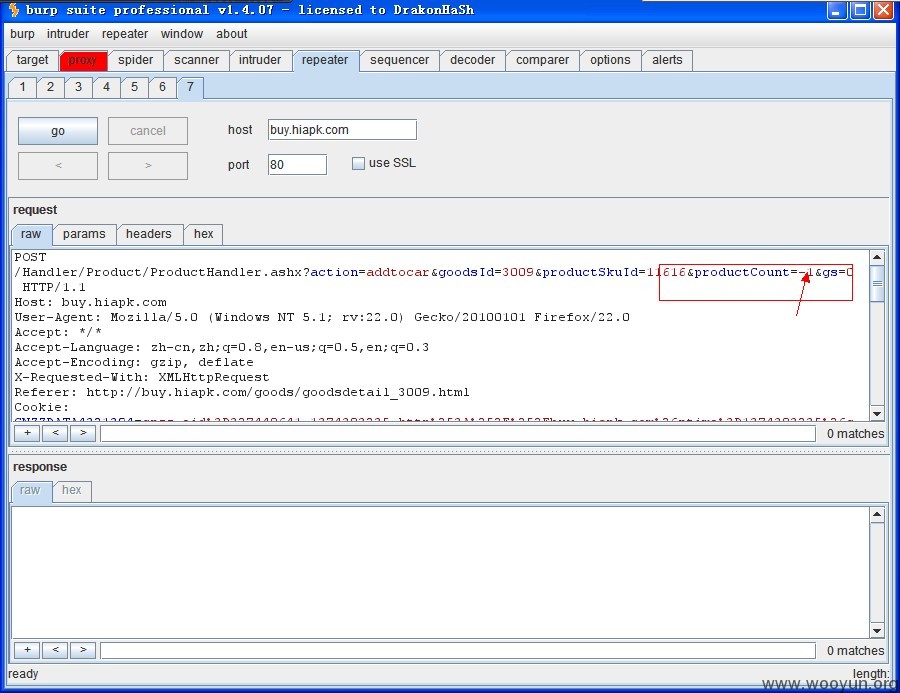
Task: Switch to the highlighted proxy tab
Action: click(x=83, y=60)
